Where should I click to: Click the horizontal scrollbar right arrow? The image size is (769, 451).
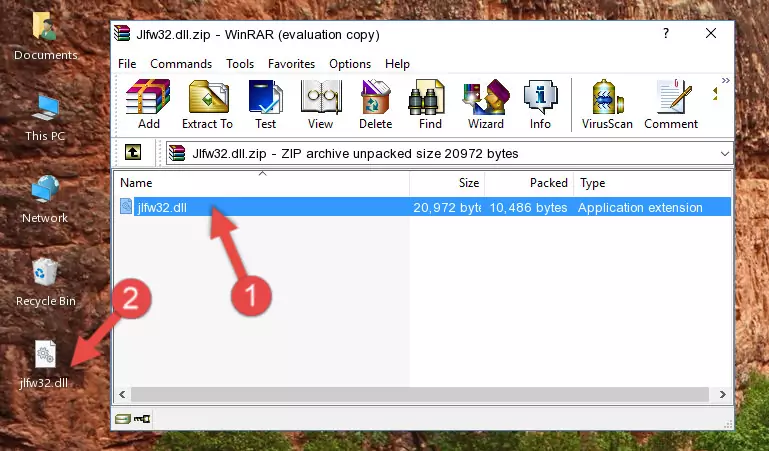coord(722,394)
